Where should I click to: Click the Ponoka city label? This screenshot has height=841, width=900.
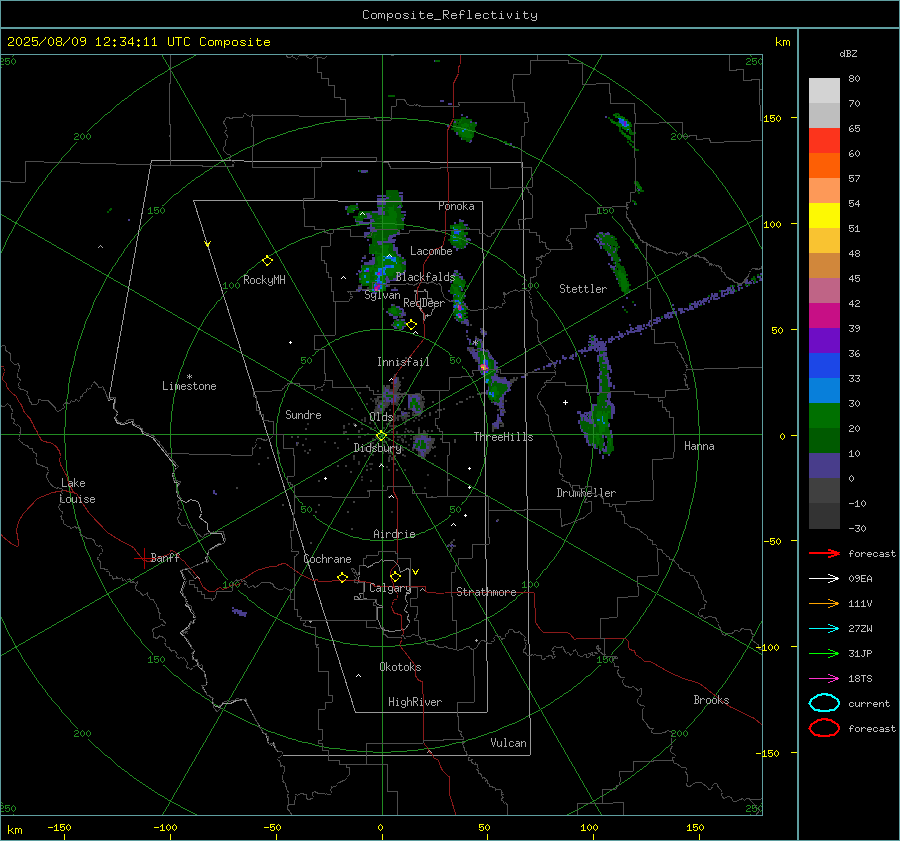tap(456, 206)
